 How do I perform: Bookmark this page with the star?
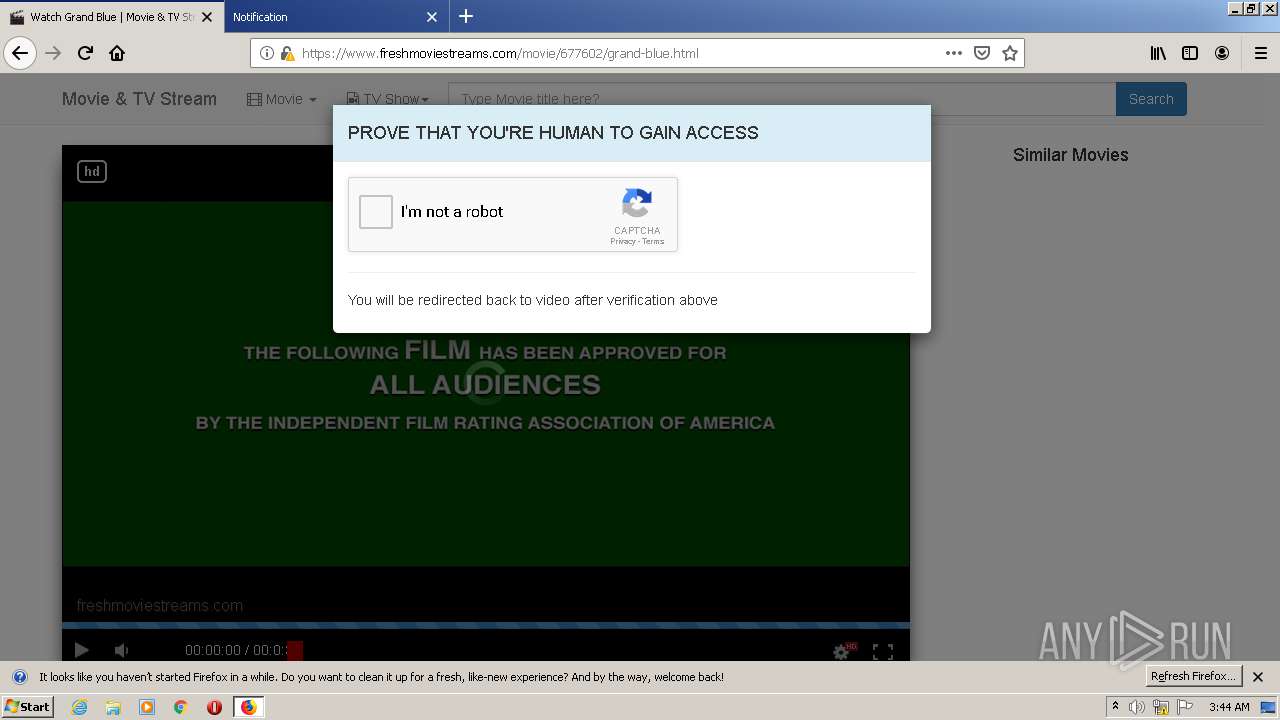tap(1010, 53)
